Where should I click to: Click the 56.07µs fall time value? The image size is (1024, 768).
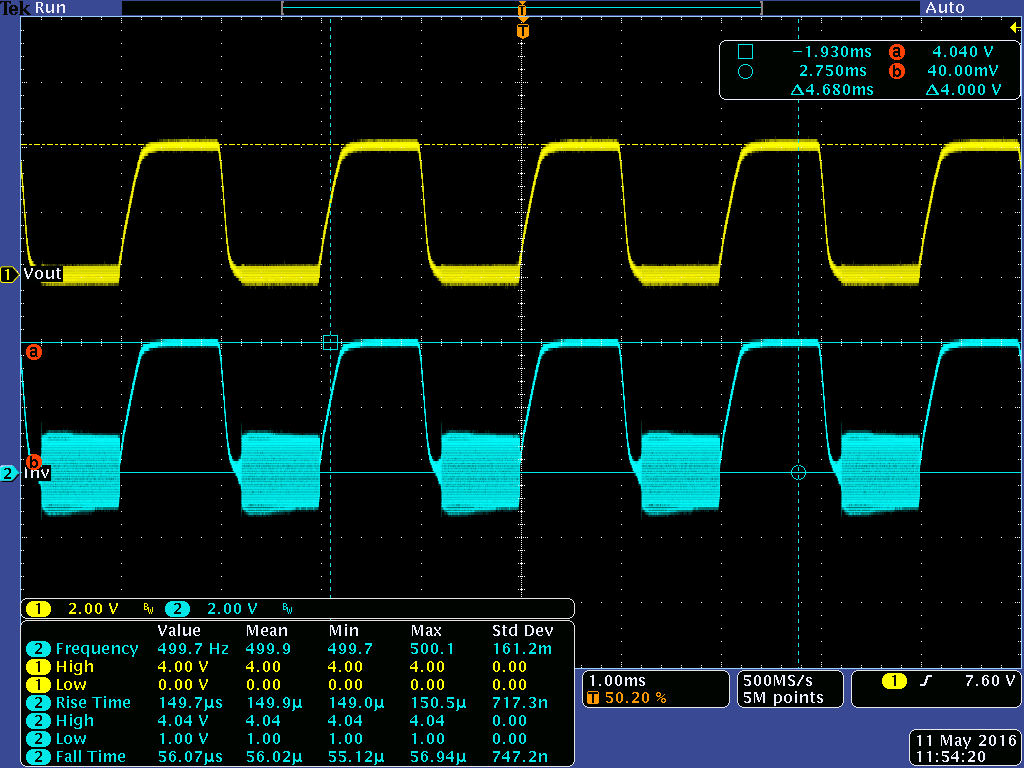tap(190, 758)
